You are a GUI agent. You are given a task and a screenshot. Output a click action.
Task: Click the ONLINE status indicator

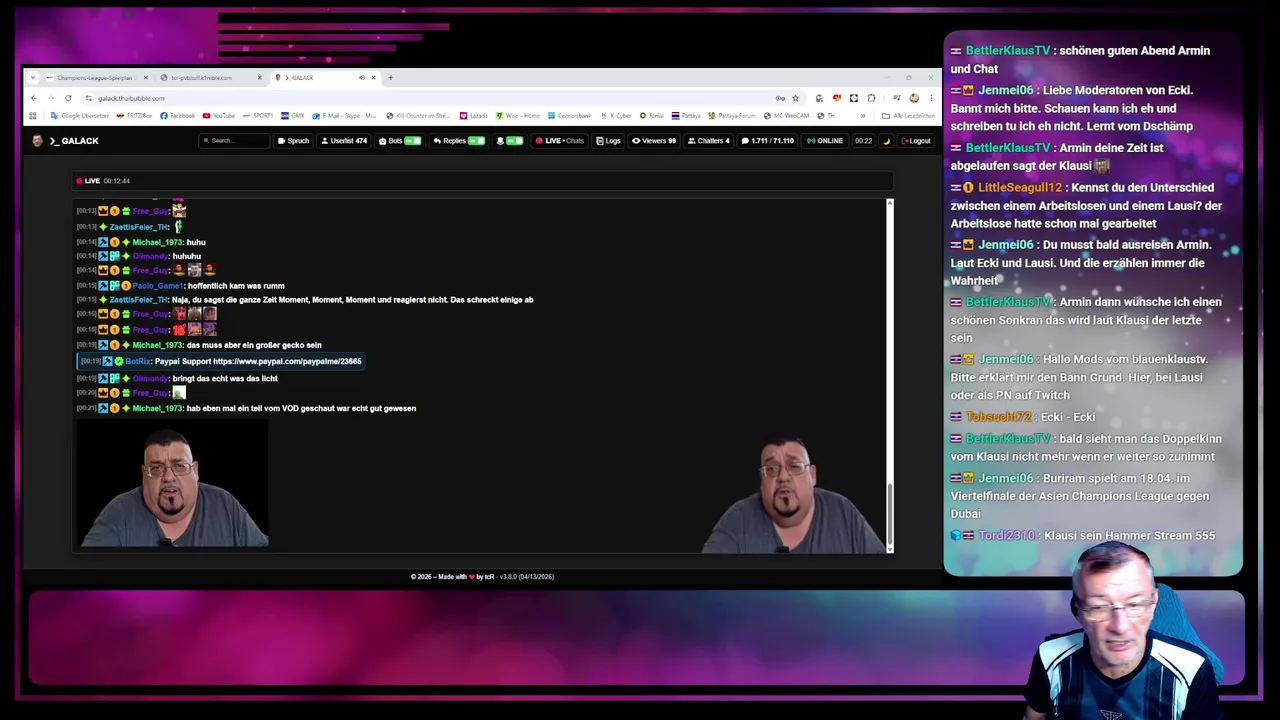(x=825, y=141)
